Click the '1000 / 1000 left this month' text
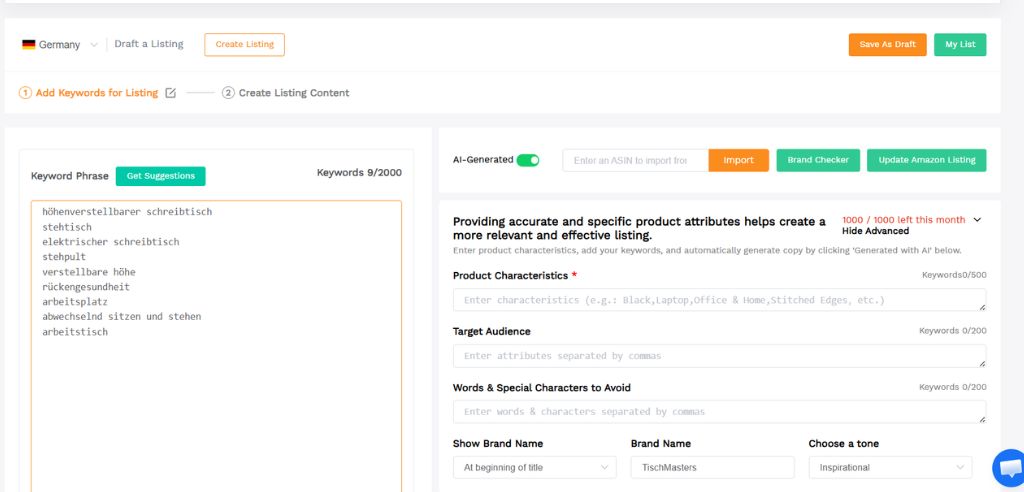This screenshot has height=492, width=1024. 903,220
